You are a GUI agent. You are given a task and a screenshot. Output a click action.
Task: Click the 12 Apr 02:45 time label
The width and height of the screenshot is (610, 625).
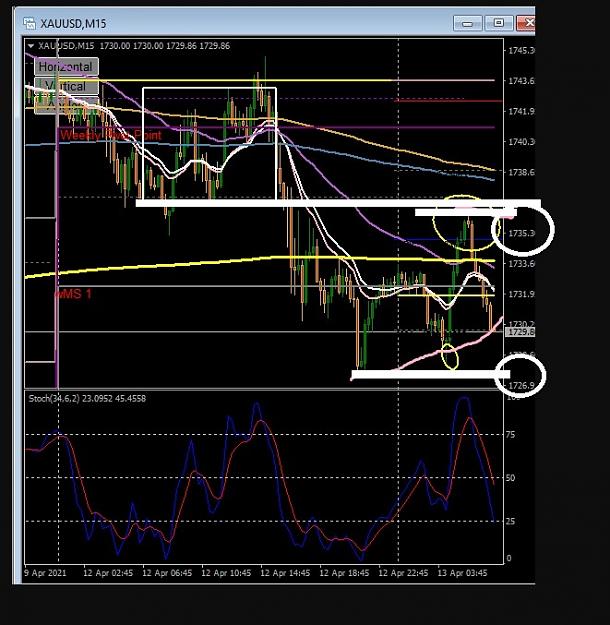(x=108, y=573)
